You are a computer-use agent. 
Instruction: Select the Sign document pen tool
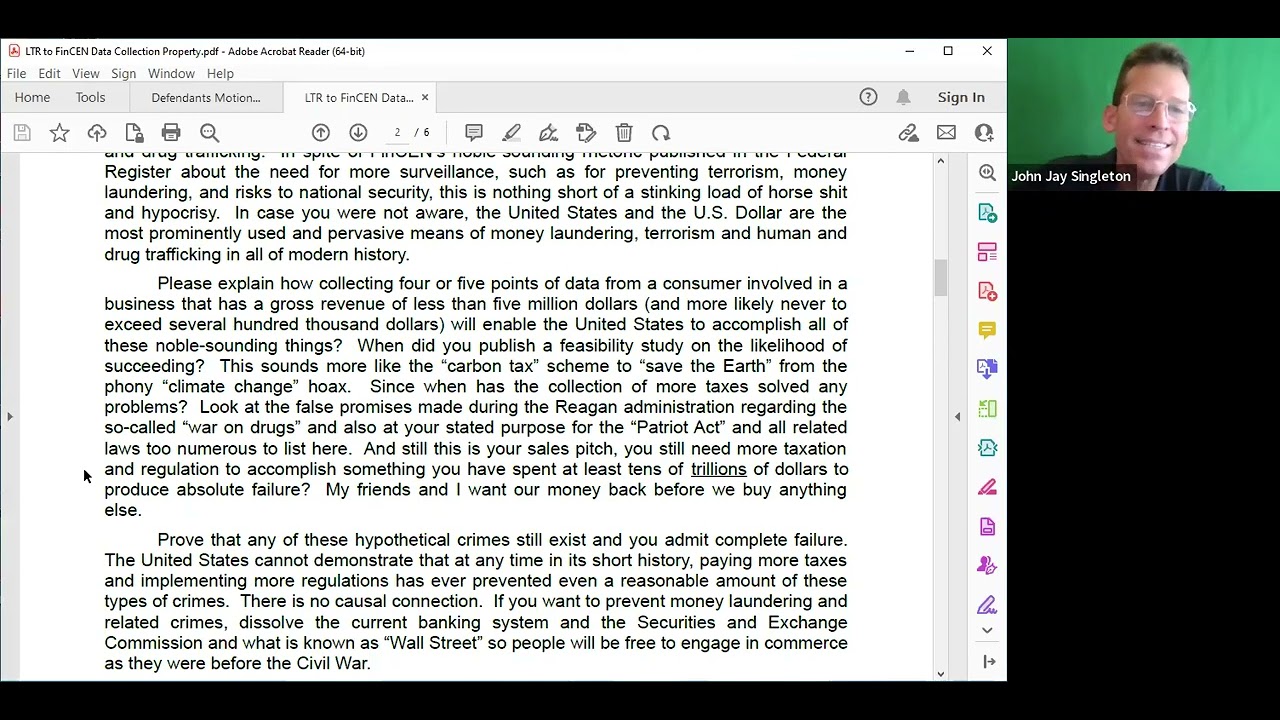pyautogui.click(x=548, y=133)
